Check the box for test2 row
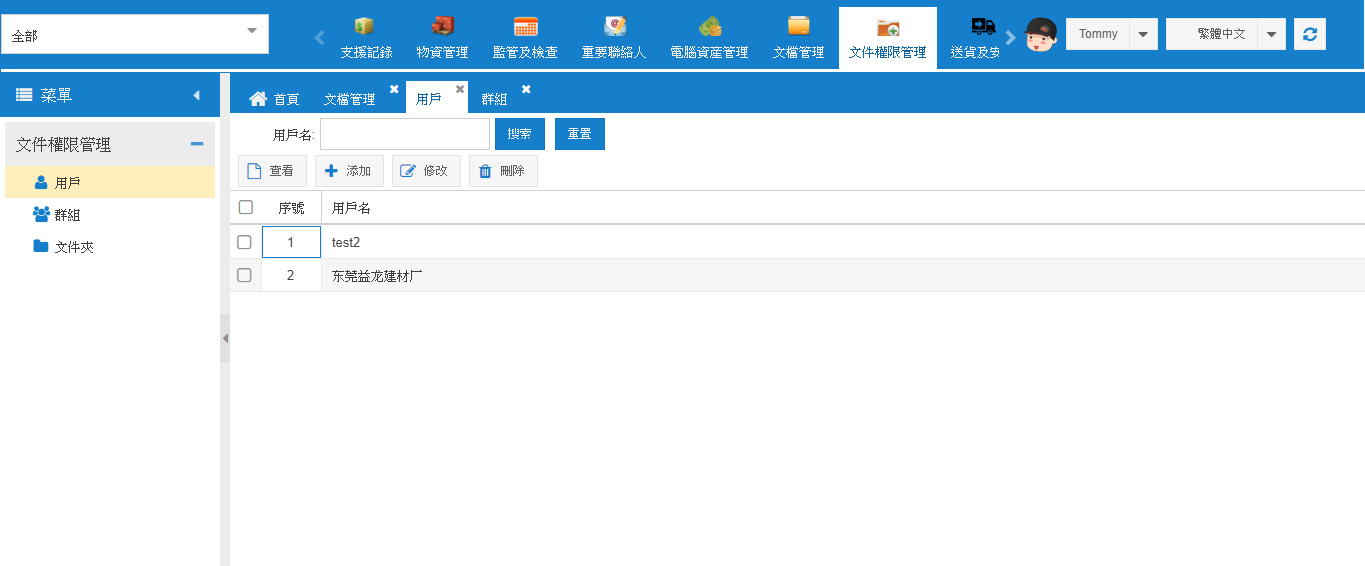 click(244, 242)
